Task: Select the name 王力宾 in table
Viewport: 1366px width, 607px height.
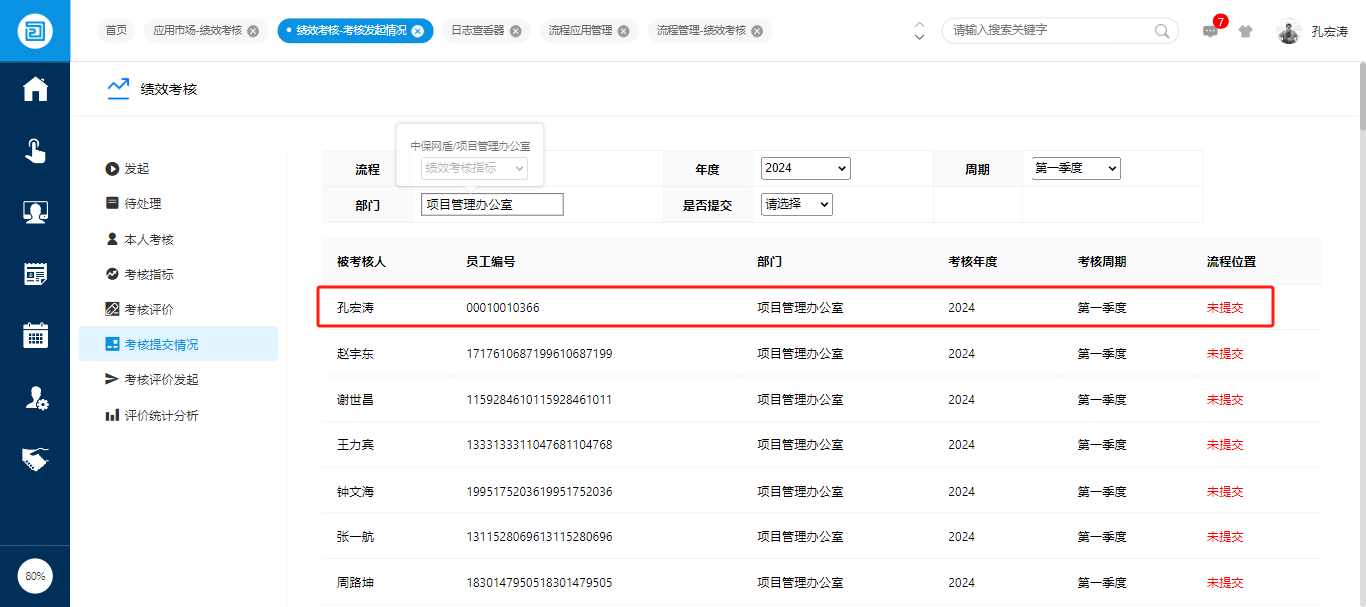Action: click(x=355, y=445)
